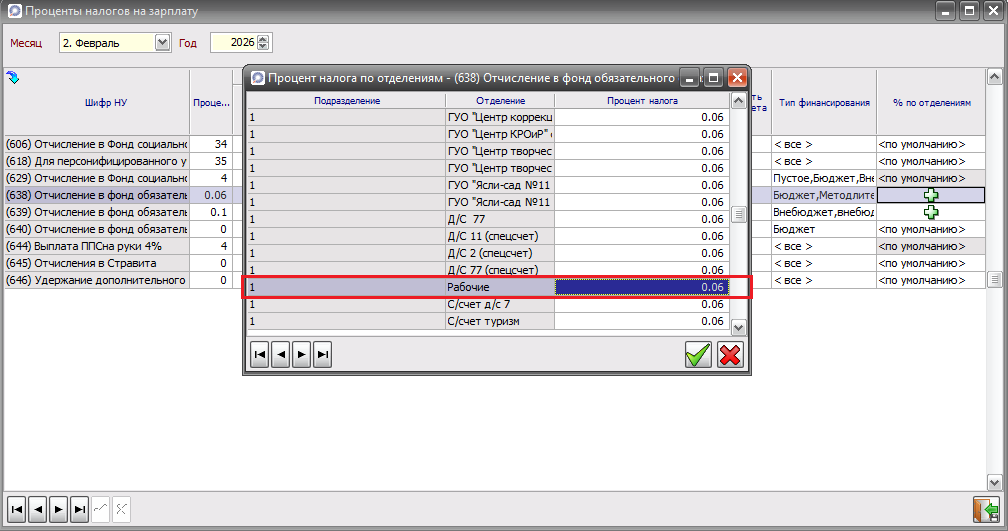
Task: Click the Процент налога column header
Action: tap(642, 101)
